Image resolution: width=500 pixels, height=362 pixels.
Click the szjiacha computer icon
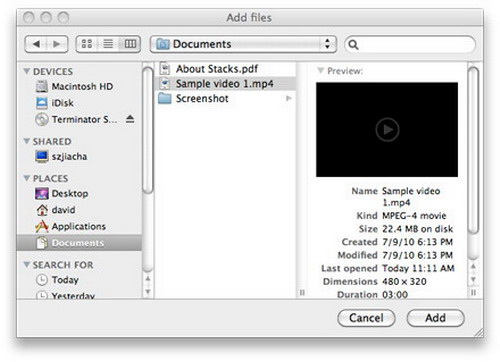click(x=42, y=156)
